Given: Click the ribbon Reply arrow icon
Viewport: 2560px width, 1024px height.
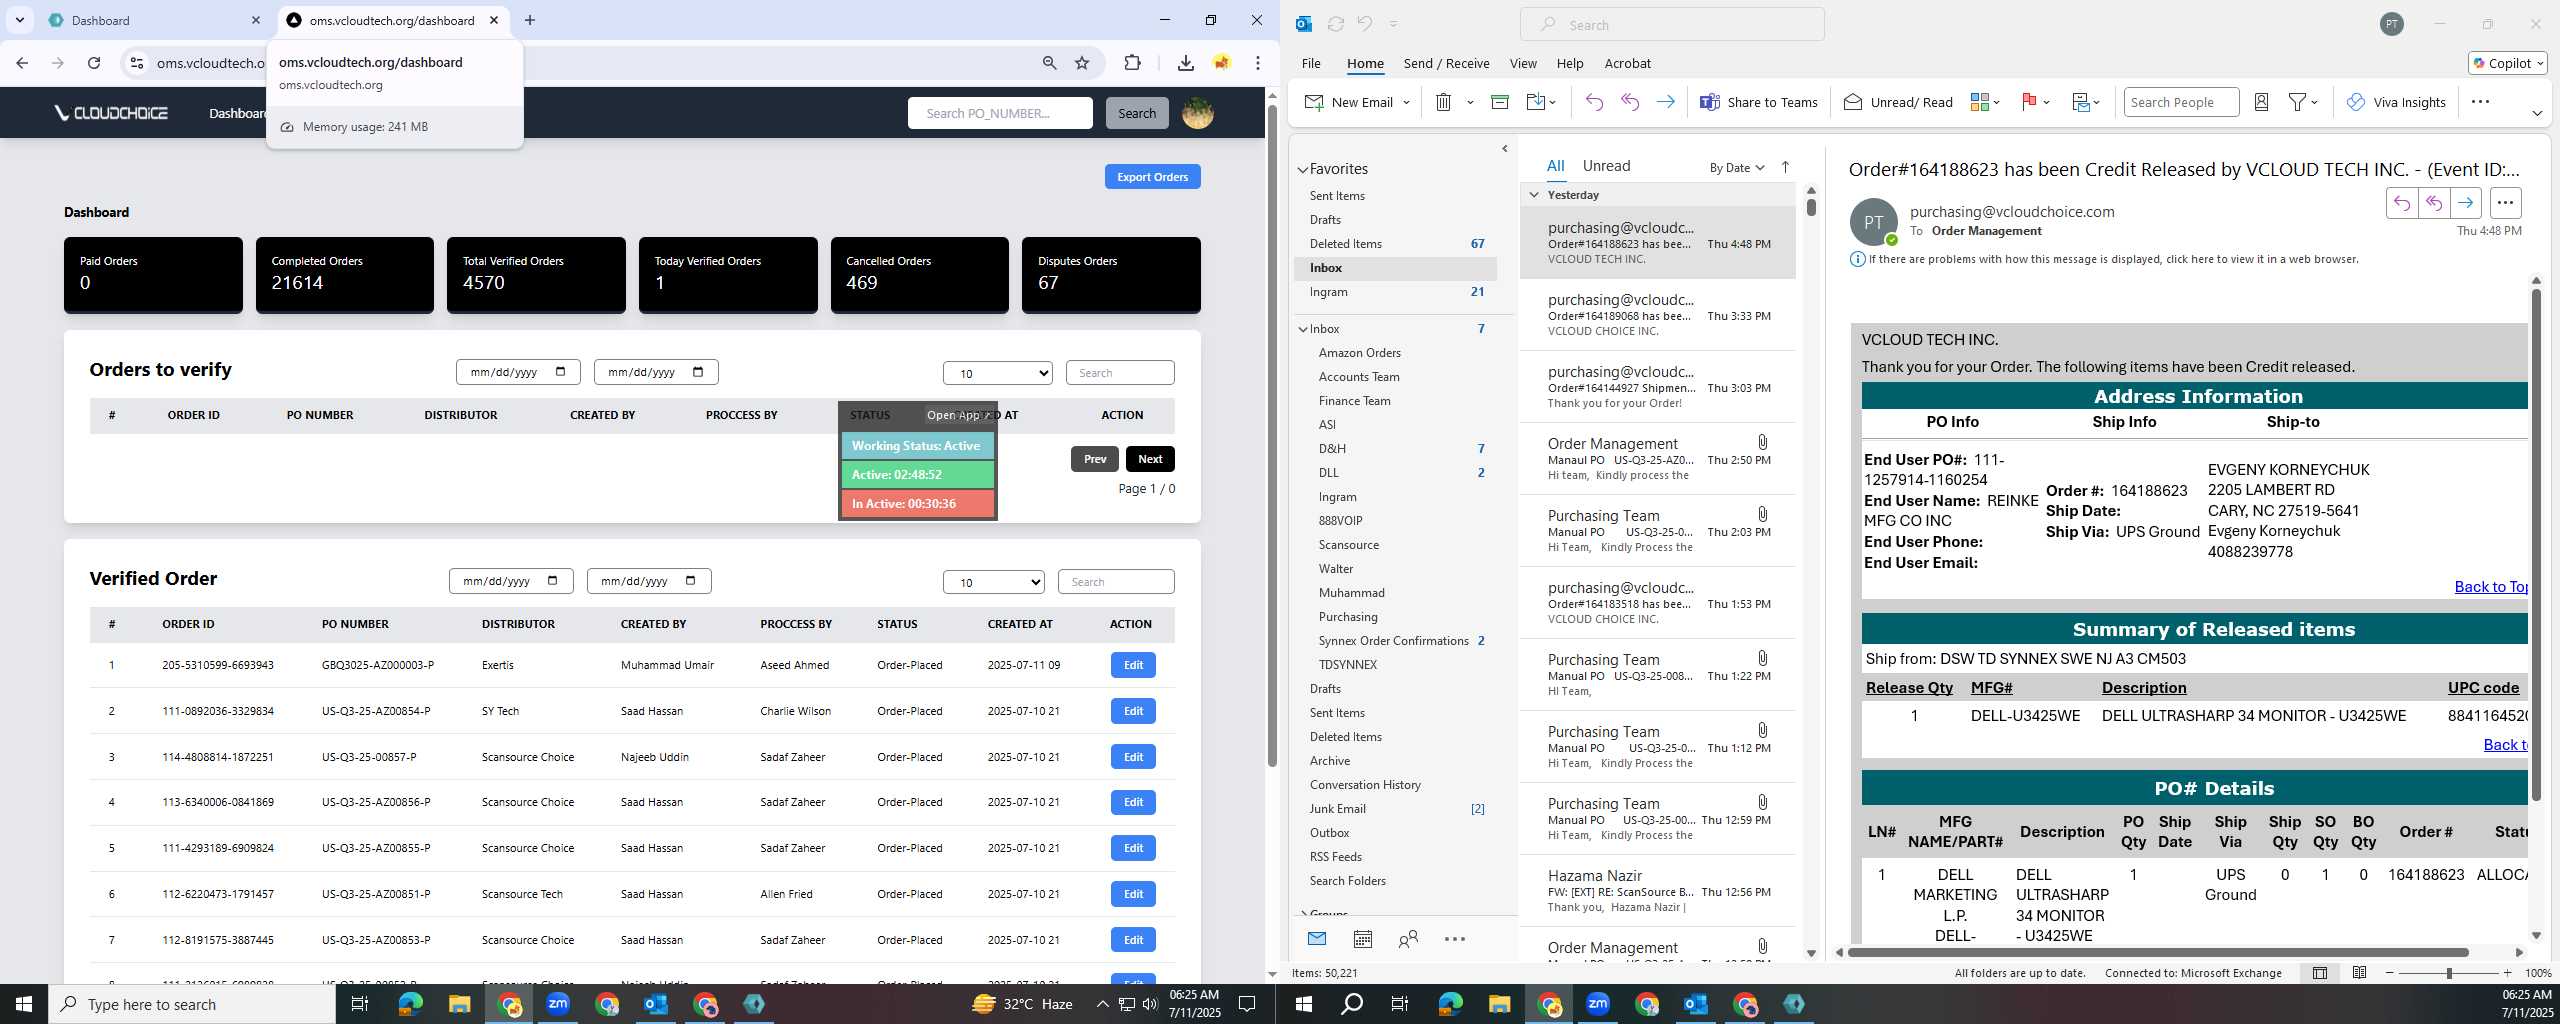Looking at the screenshot, I should coord(1594,102).
